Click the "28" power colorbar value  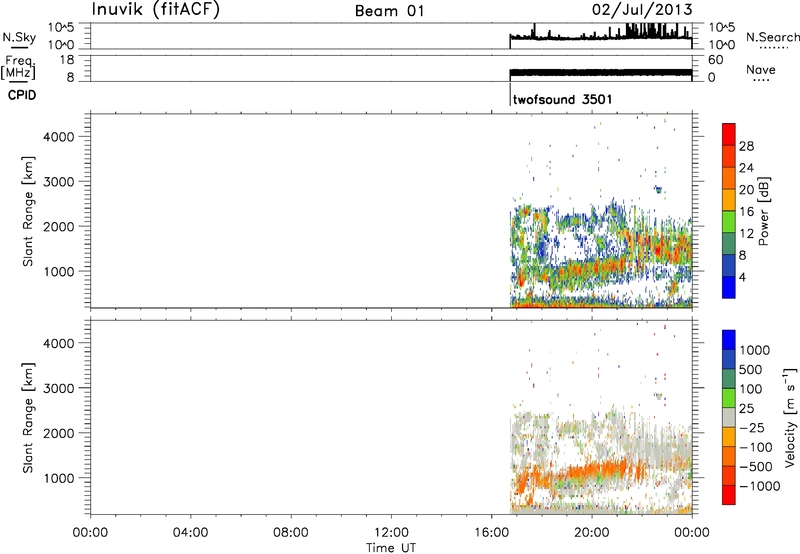[746, 146]
